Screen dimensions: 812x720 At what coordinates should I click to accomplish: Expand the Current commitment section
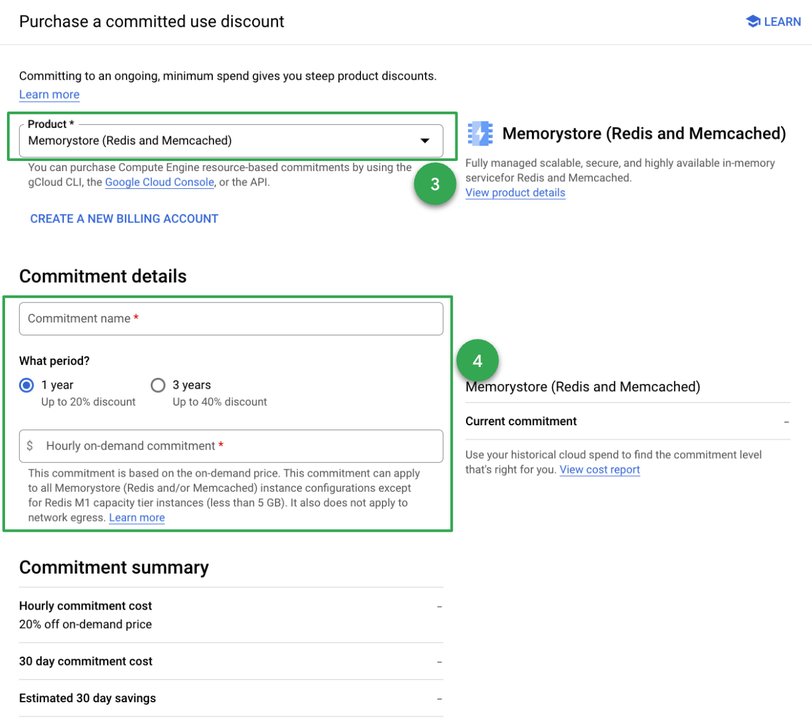pyautogui.click(x=788, y=421)
